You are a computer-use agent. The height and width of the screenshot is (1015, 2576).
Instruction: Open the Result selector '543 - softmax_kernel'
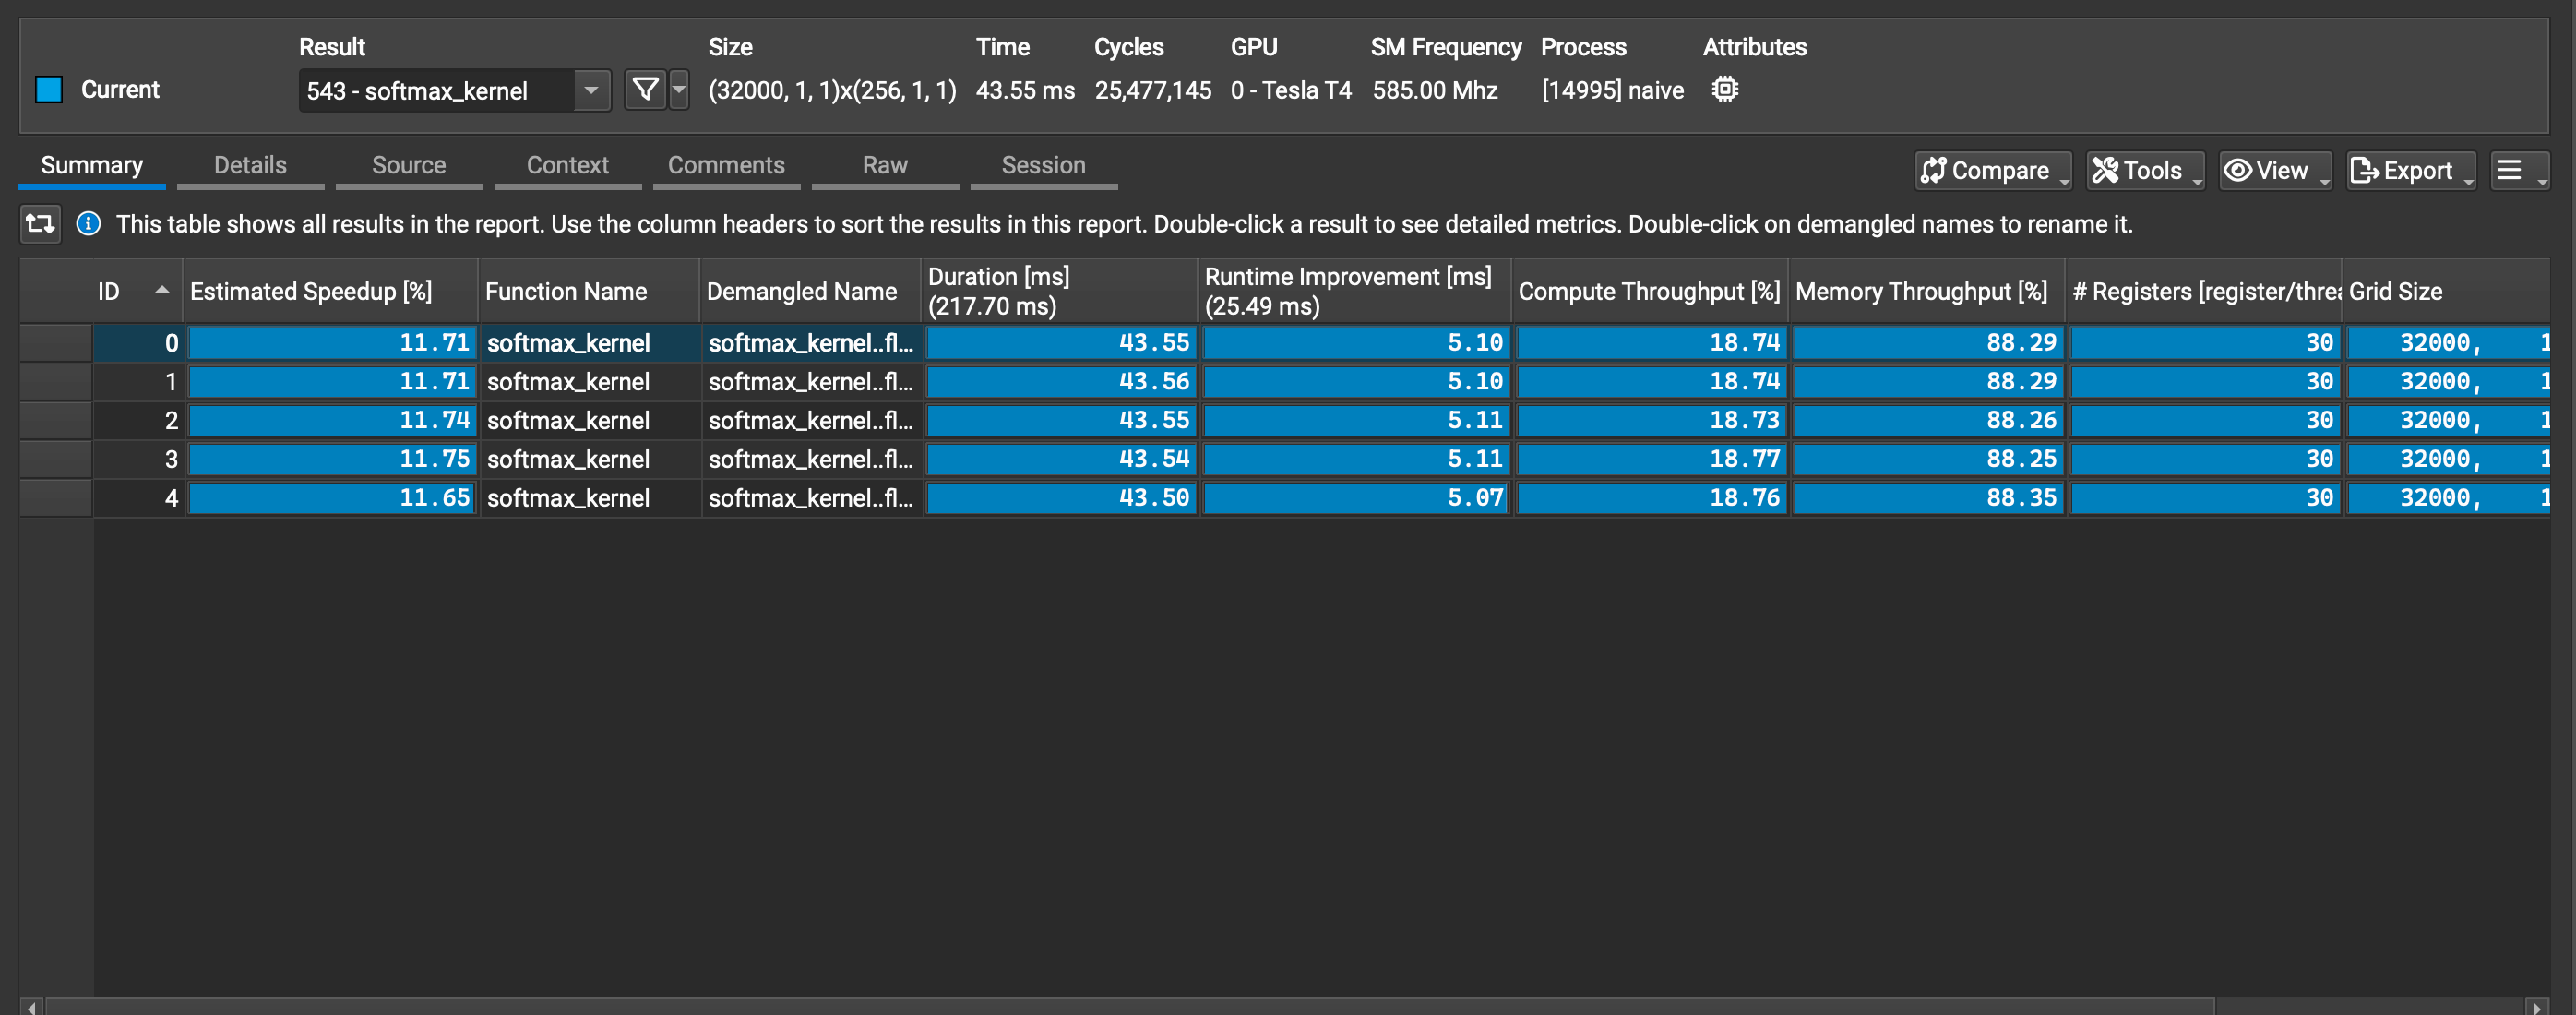(454, 90)
